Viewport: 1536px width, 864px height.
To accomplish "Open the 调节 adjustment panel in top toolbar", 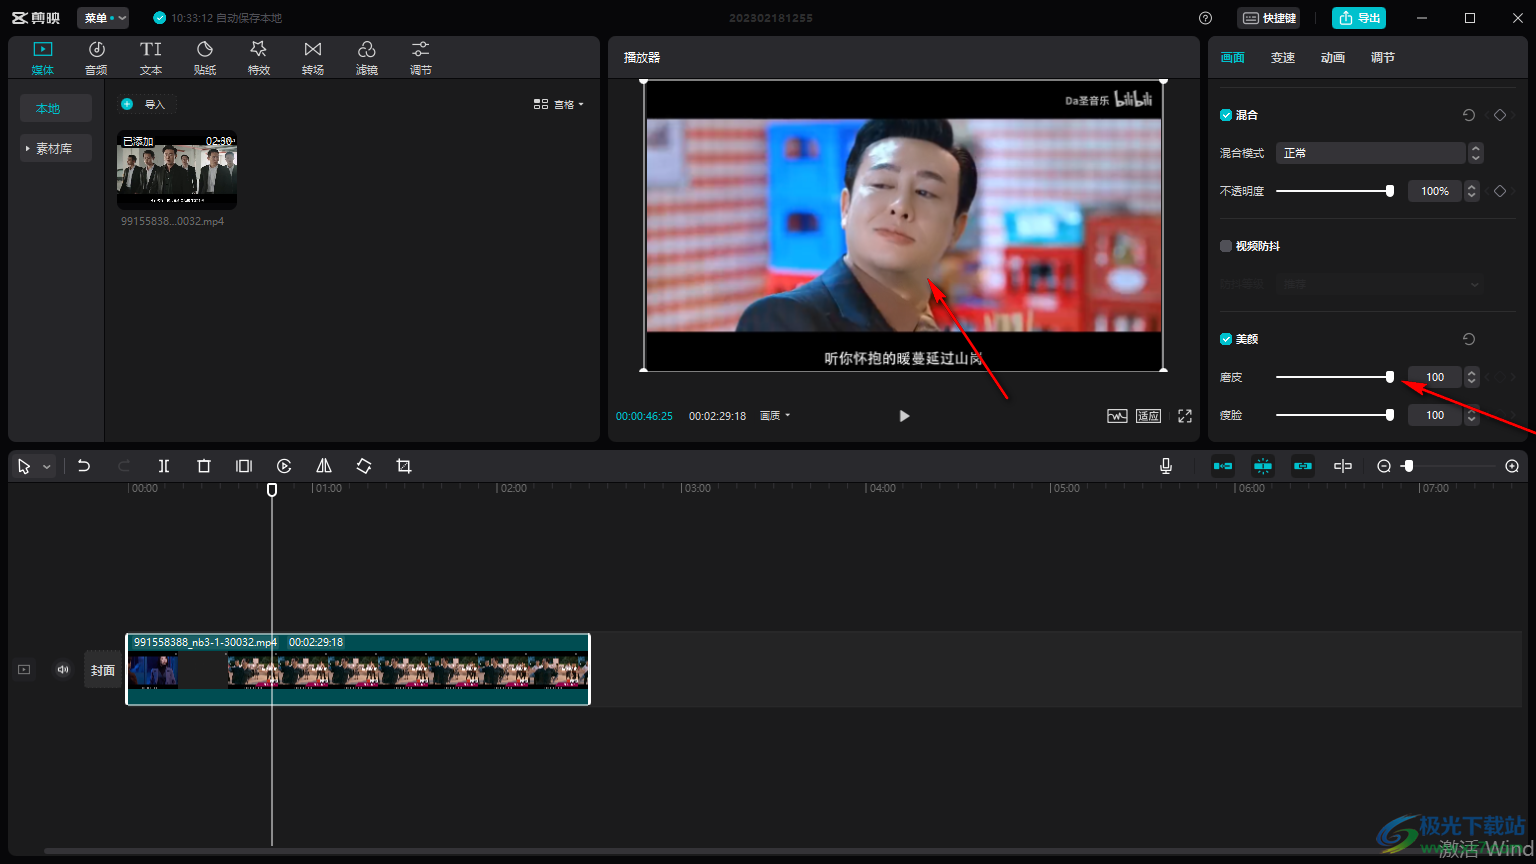I will click(421, 58).
